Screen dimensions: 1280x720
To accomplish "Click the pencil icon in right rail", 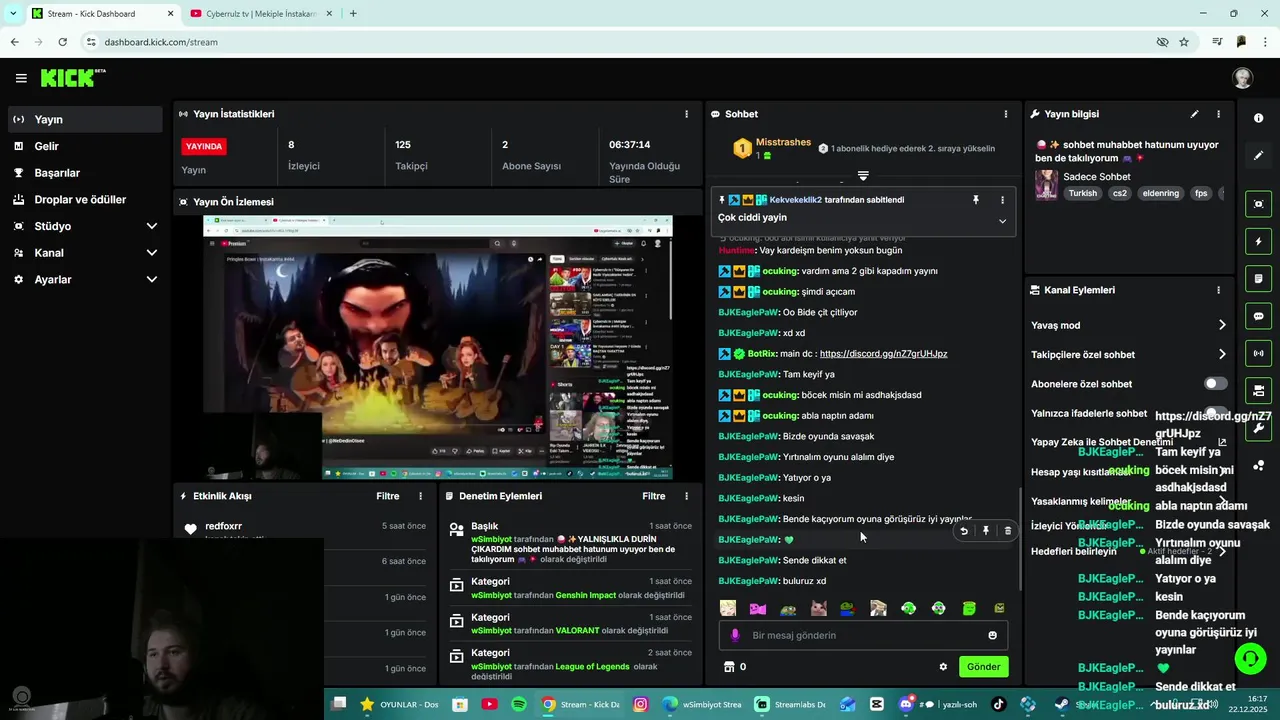I will (1258, 155).
